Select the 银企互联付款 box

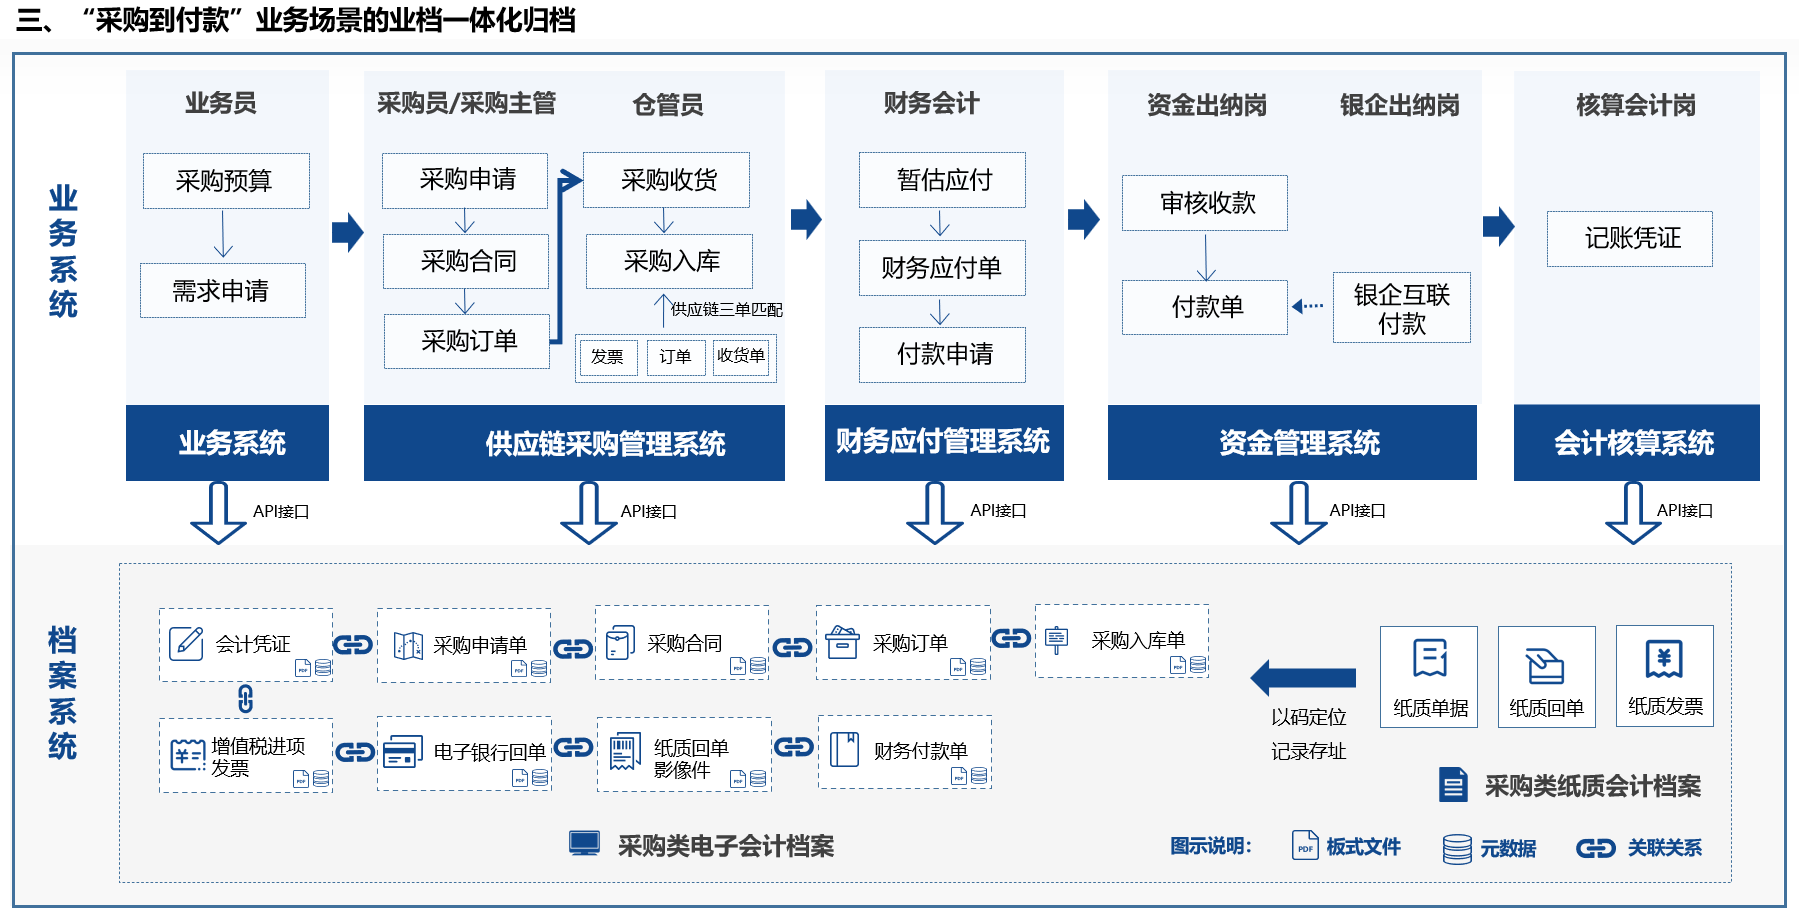tap(1402, 308)
